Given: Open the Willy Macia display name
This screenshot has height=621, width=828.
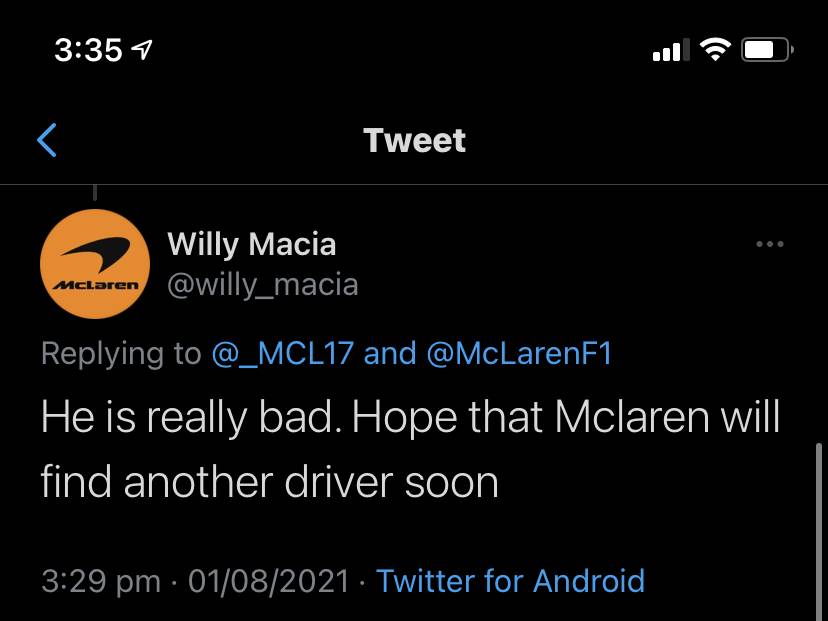Looking at the screenshot, I should (251, 244).
